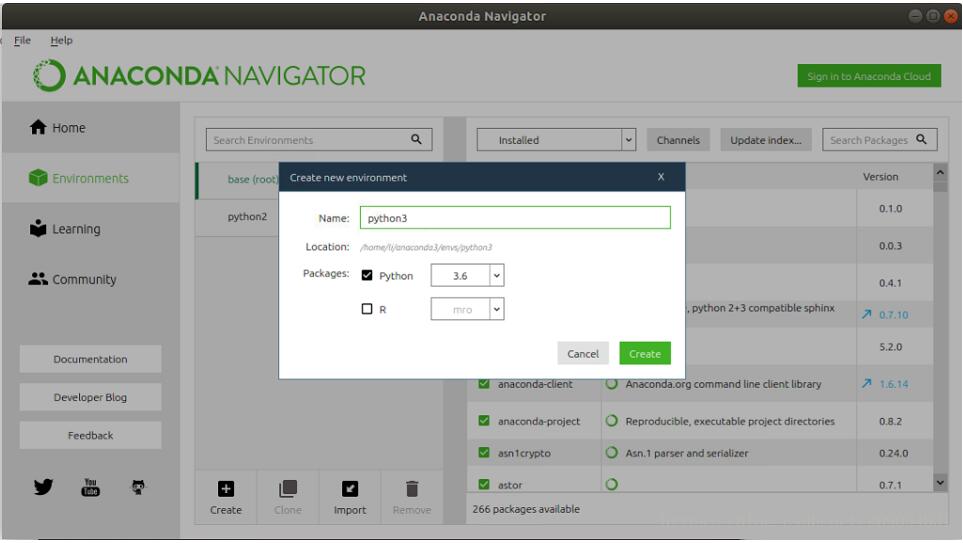Image resolution: width=963 pixels, height=543 pixels.
Task: Open the Python version 3.6 dropdown
Action: (467, 275)
